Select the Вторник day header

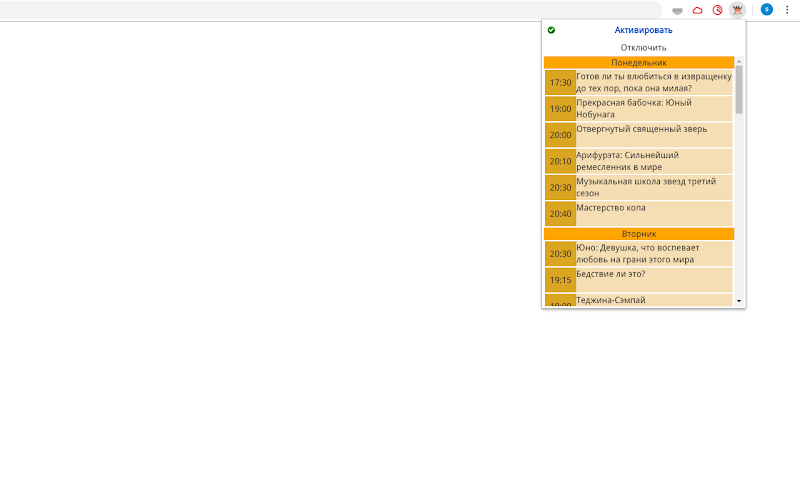point(639,234)
